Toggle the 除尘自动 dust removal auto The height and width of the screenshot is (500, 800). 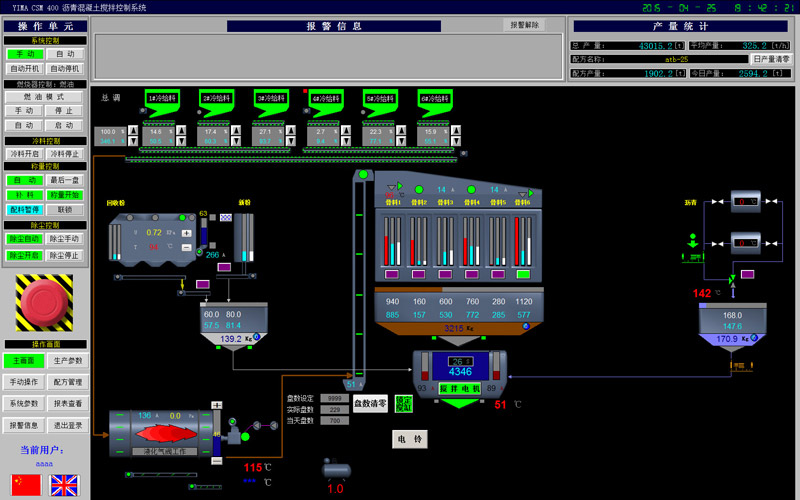coord(25,240)
